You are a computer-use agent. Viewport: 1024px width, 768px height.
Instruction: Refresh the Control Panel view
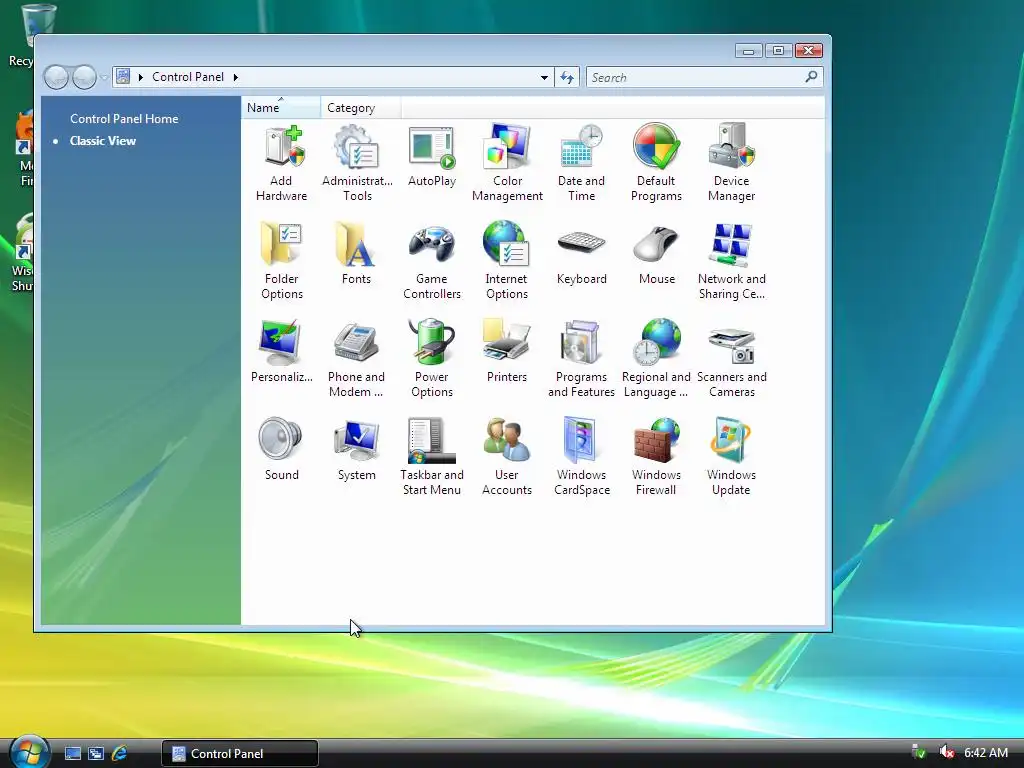[x=567, y=78]
